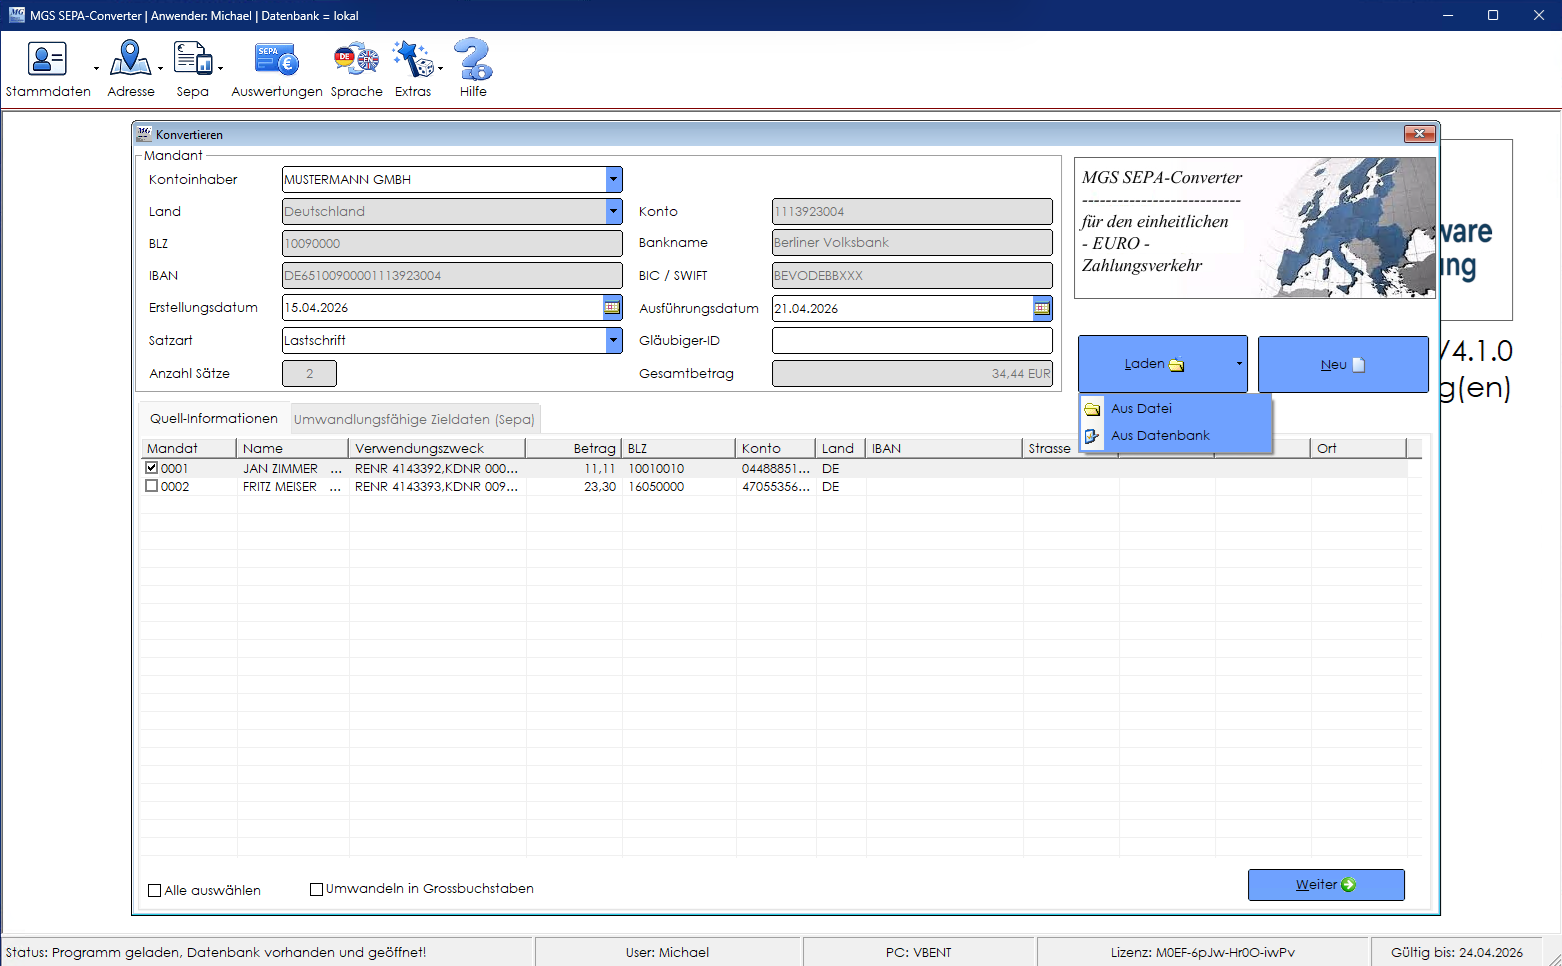Check the row 0002 FRITZ MEISER checkbox
The height and width of the screenshot is (966, 1562).
(152, 486)
